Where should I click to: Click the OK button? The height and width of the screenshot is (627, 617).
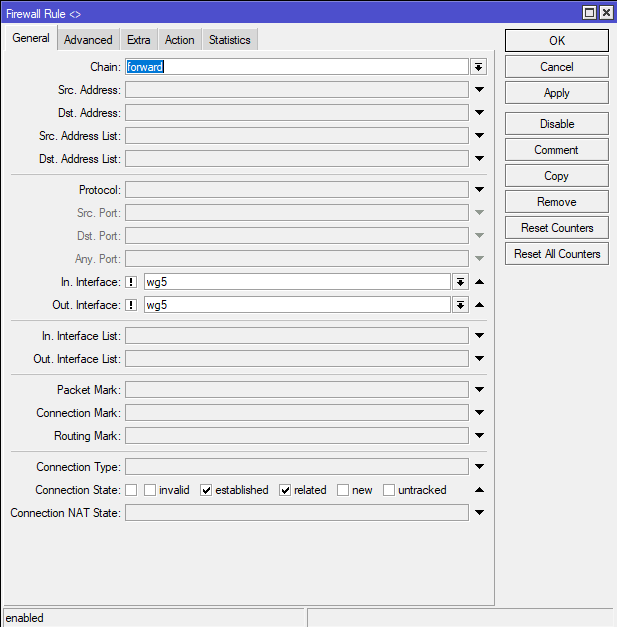[x=557, y=40]
